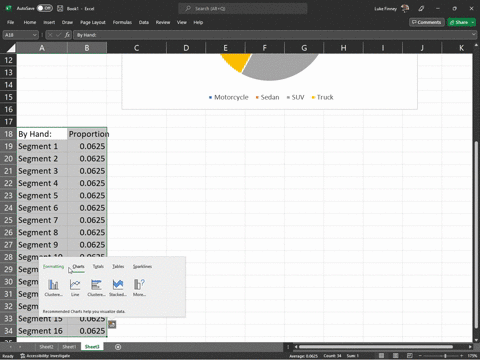The height and width of the screenshot is (360, 480).
Task: Open the File menu
Action: pyautogui.click(x=11, y=22)
